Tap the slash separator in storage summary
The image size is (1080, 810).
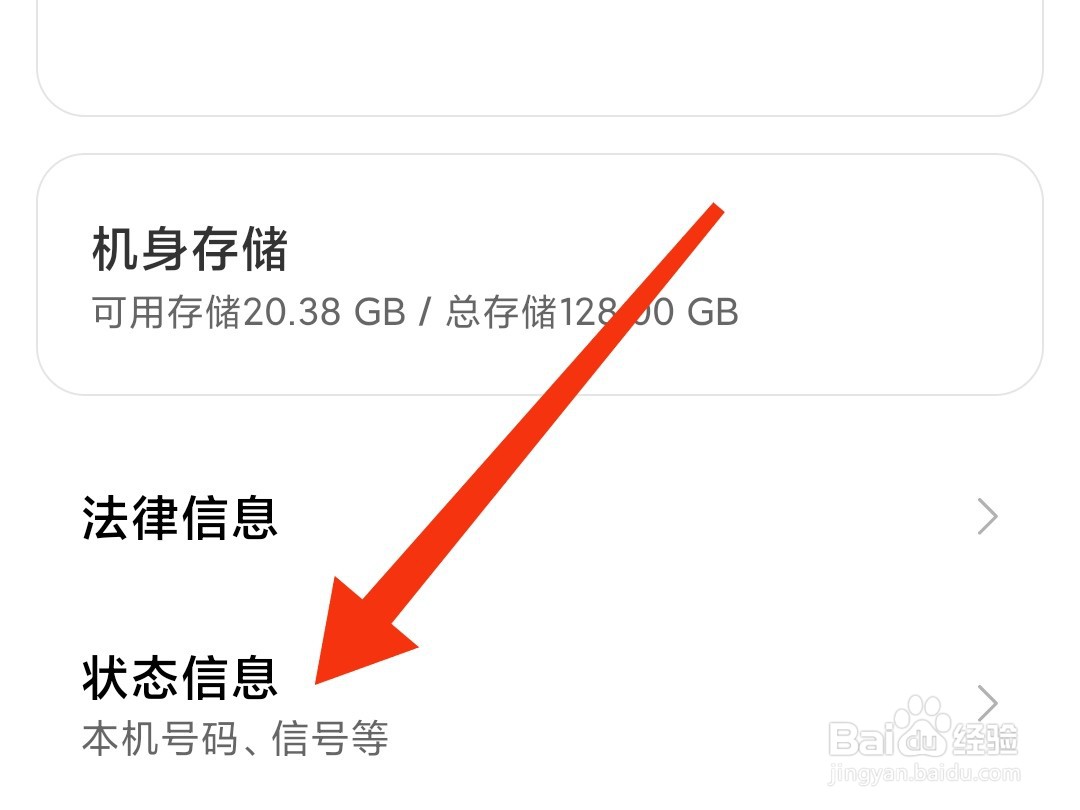coord(425,312)
